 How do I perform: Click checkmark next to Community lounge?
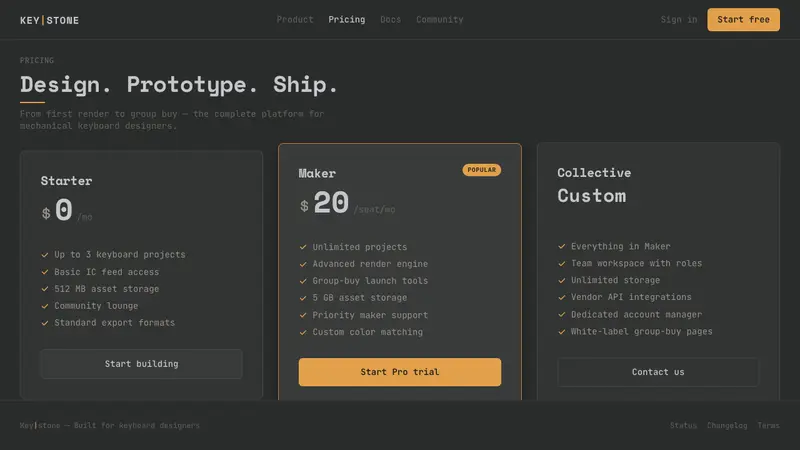(45, 306)
